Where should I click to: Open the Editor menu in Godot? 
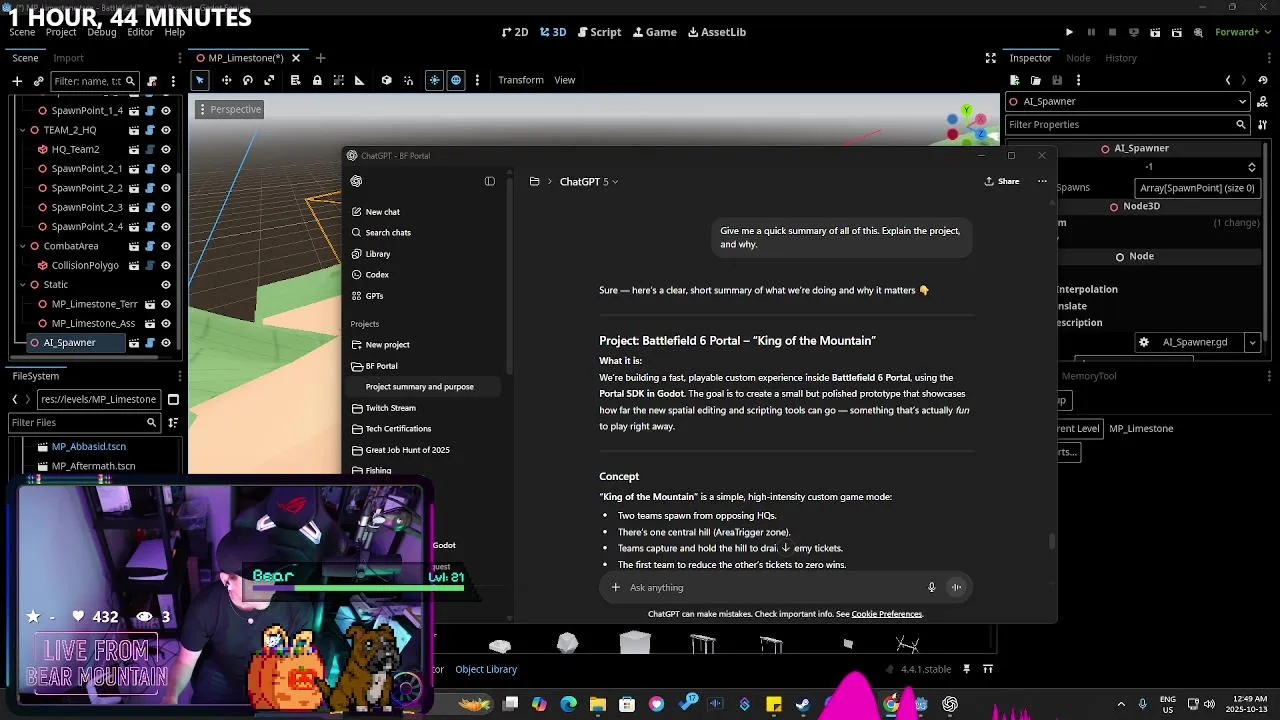pyautogui.click(x=140, y=32)
